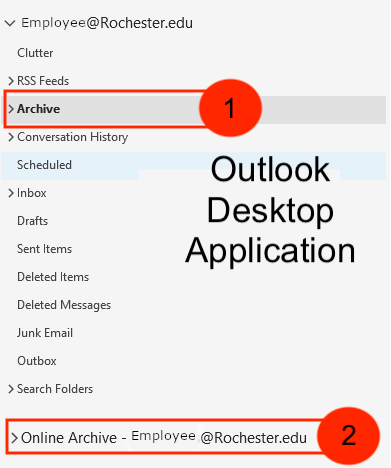391x468 pixels.
Task: Expand the Archive folder chevron
Action: [x=11, y=109]
